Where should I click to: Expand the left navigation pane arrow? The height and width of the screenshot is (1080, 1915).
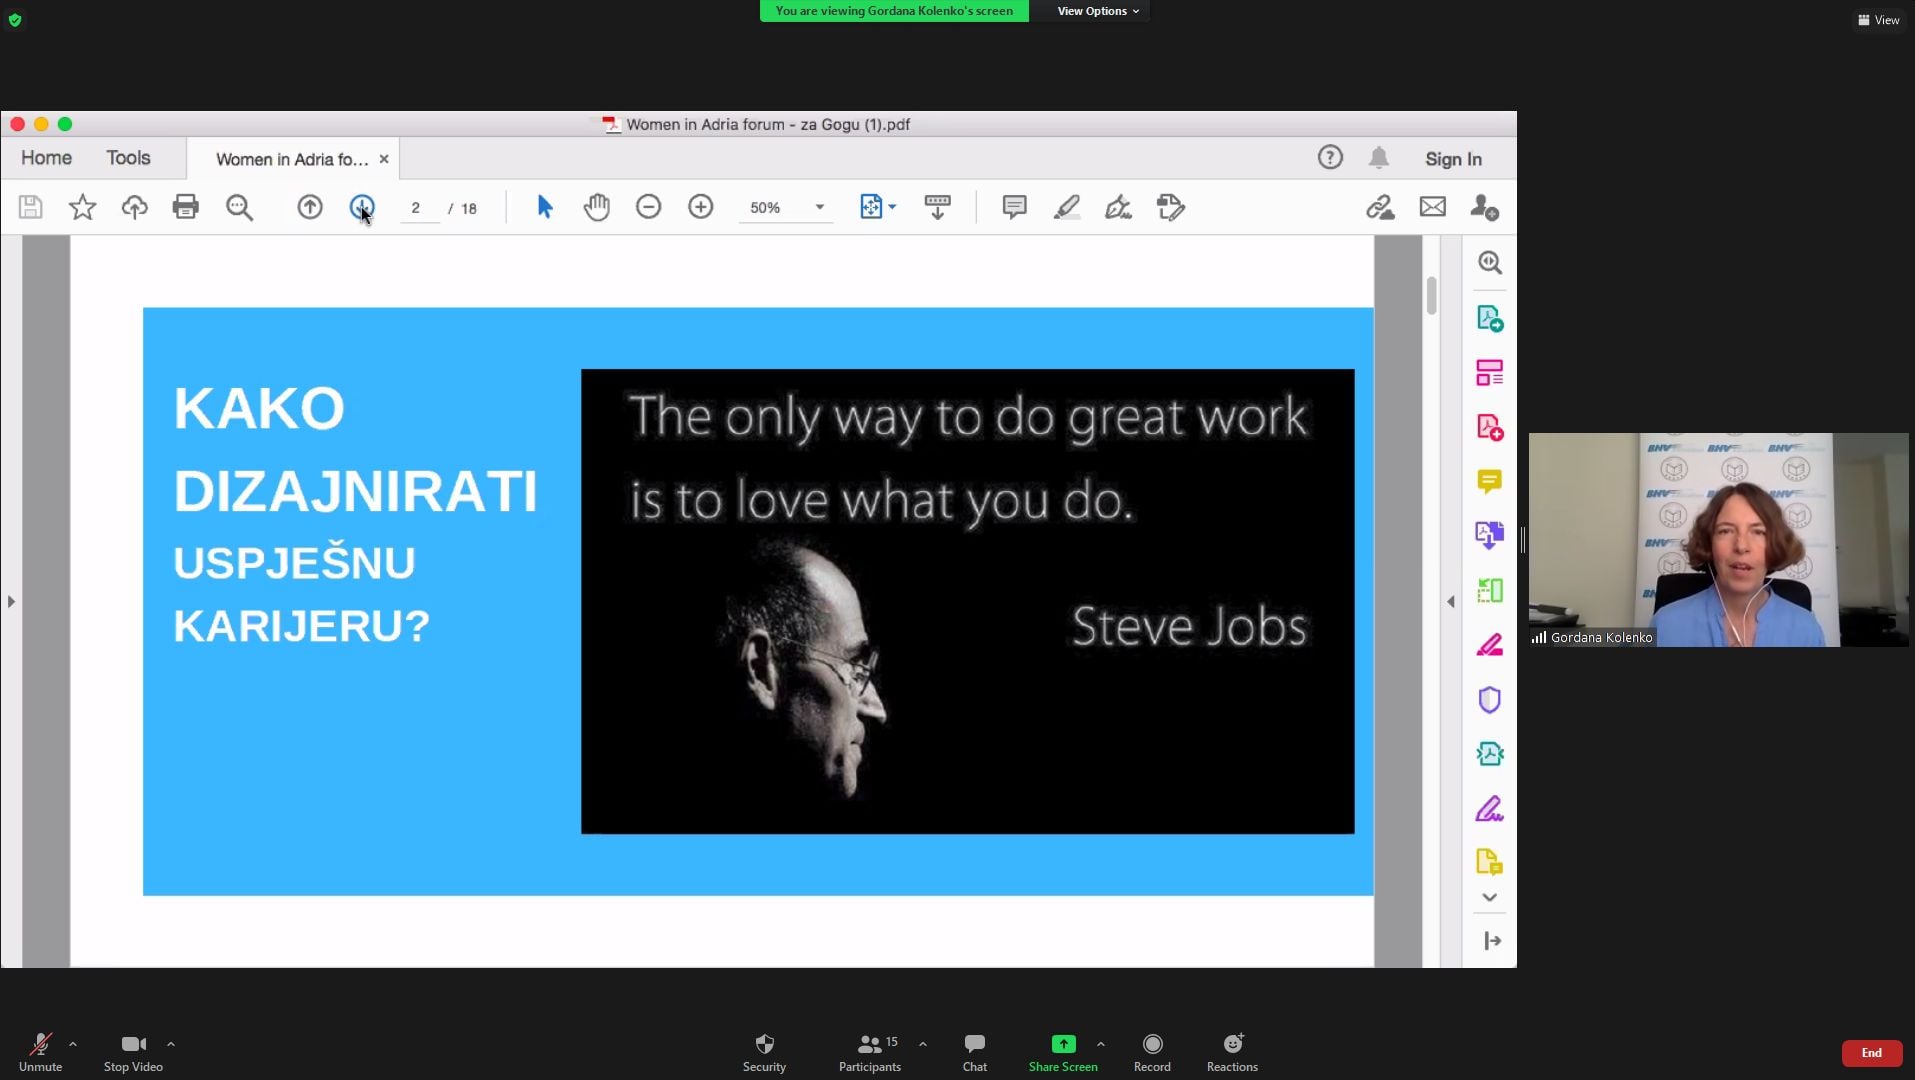coord(11,601)
